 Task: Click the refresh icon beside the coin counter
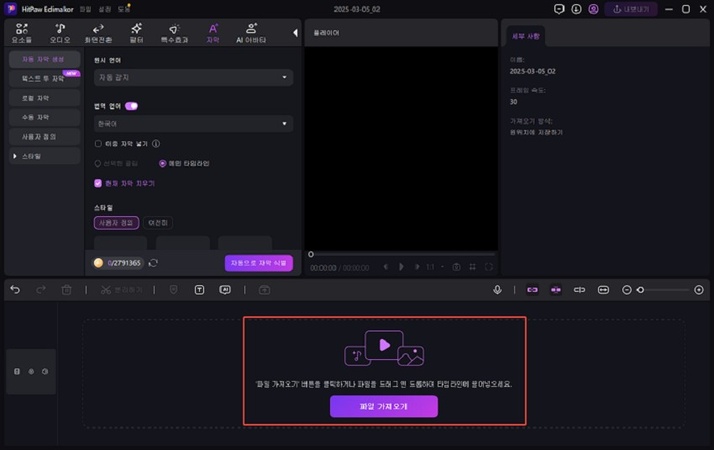coord(153,263)
